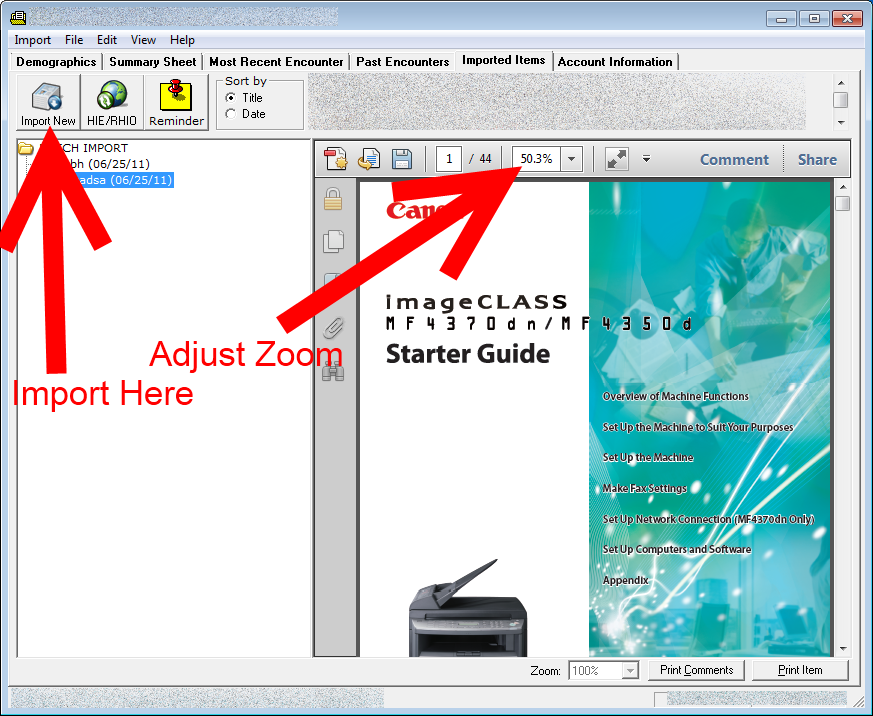This screenshot has width=873, height=716.
Task: Save the PDF with the floppy disk icon
Action: click(401, 159)
